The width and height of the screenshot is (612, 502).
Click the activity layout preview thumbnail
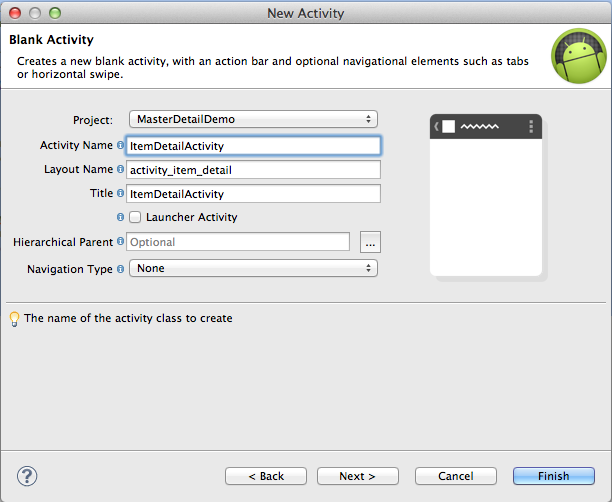coord(486,195)
